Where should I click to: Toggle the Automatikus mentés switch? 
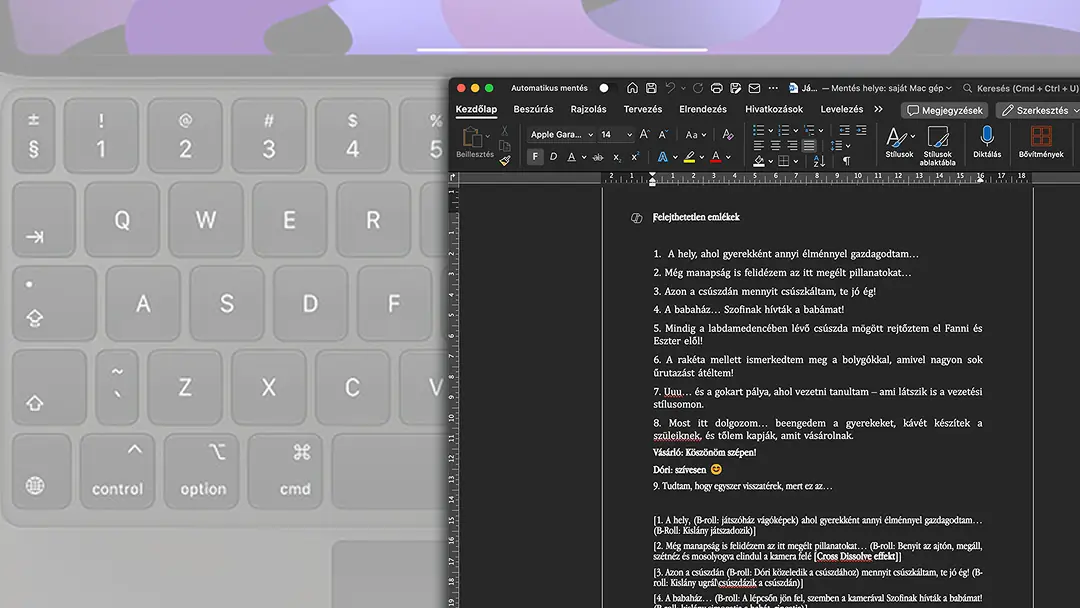604,88
